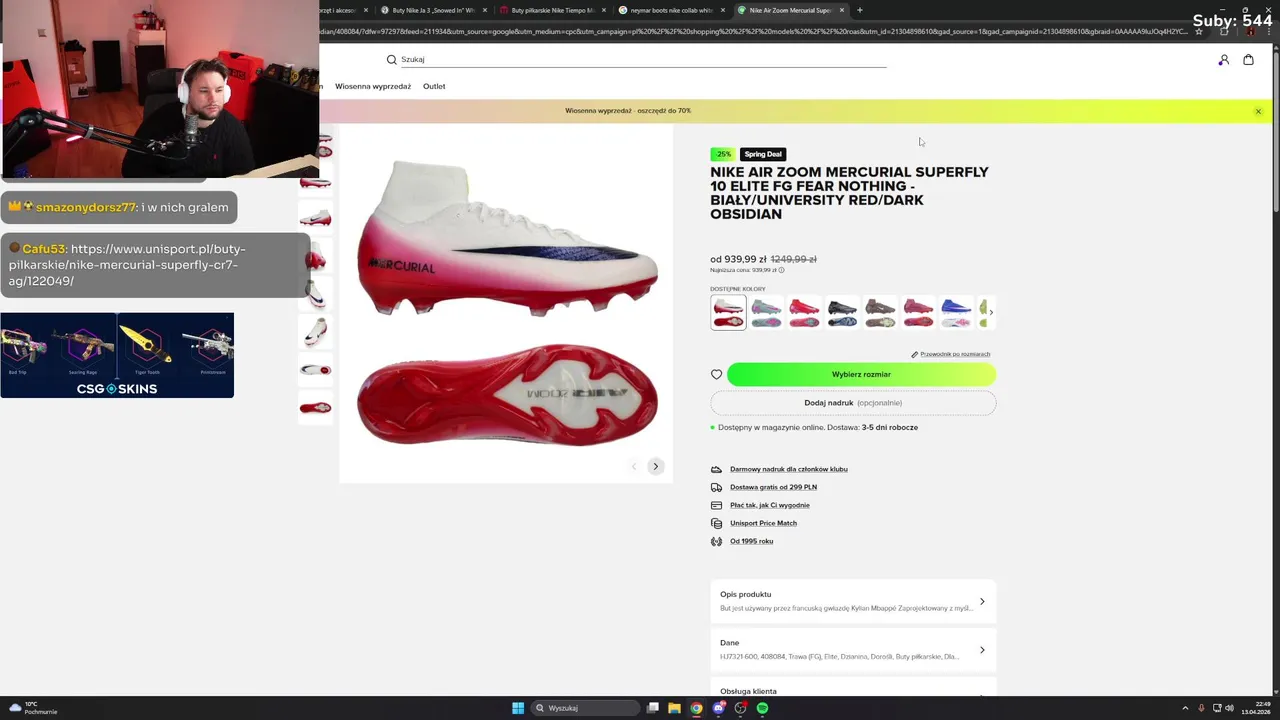Select the all red color variant
This screenshot has height=720, width=1280.
(804, 312)
